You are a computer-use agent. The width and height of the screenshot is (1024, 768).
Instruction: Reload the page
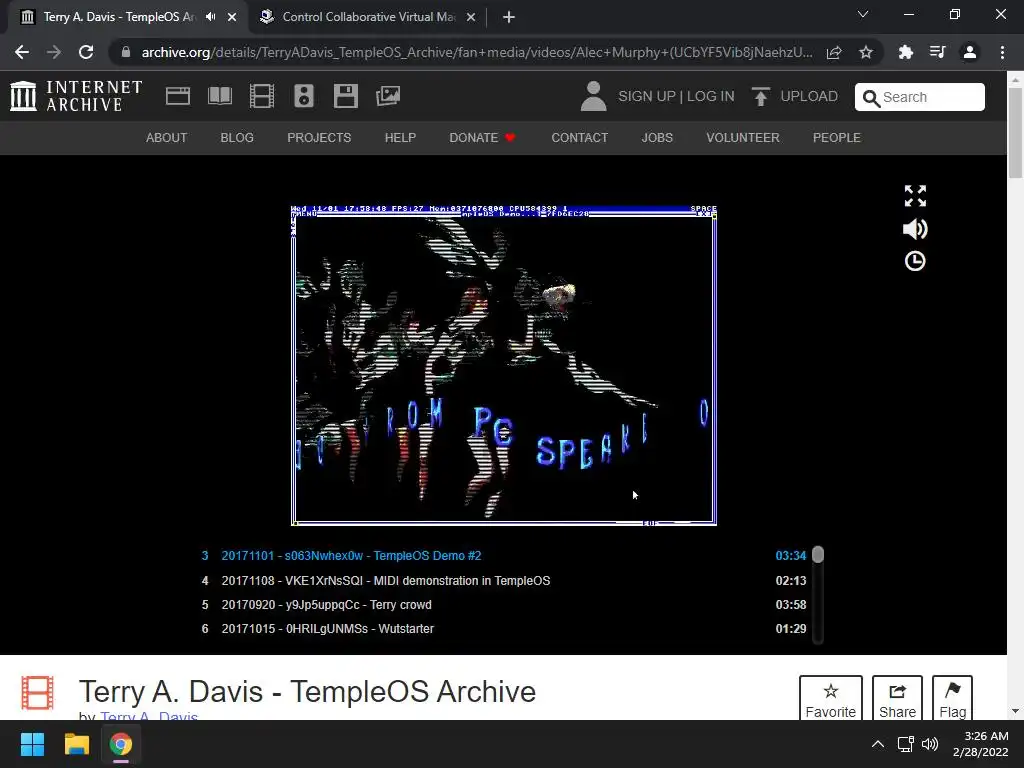(x=86, y=52)
